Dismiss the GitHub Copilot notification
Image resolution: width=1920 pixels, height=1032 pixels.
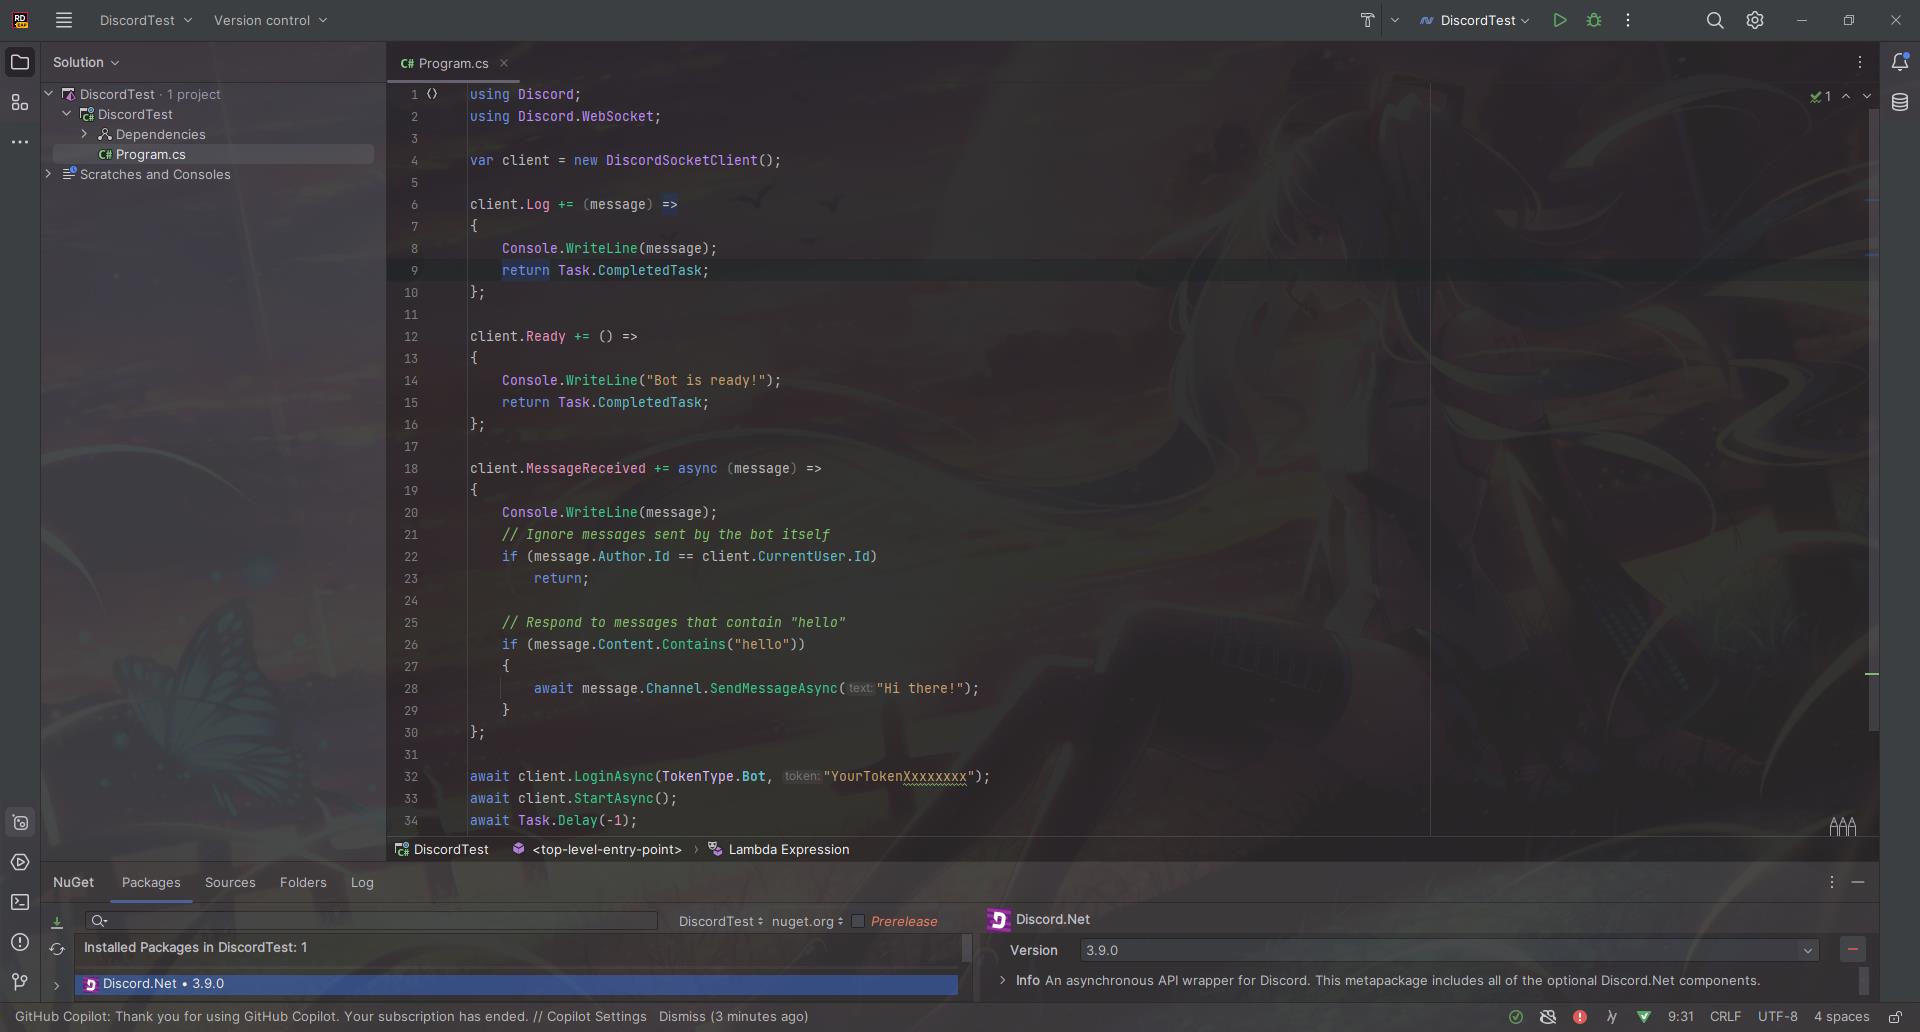point(682,1016)
